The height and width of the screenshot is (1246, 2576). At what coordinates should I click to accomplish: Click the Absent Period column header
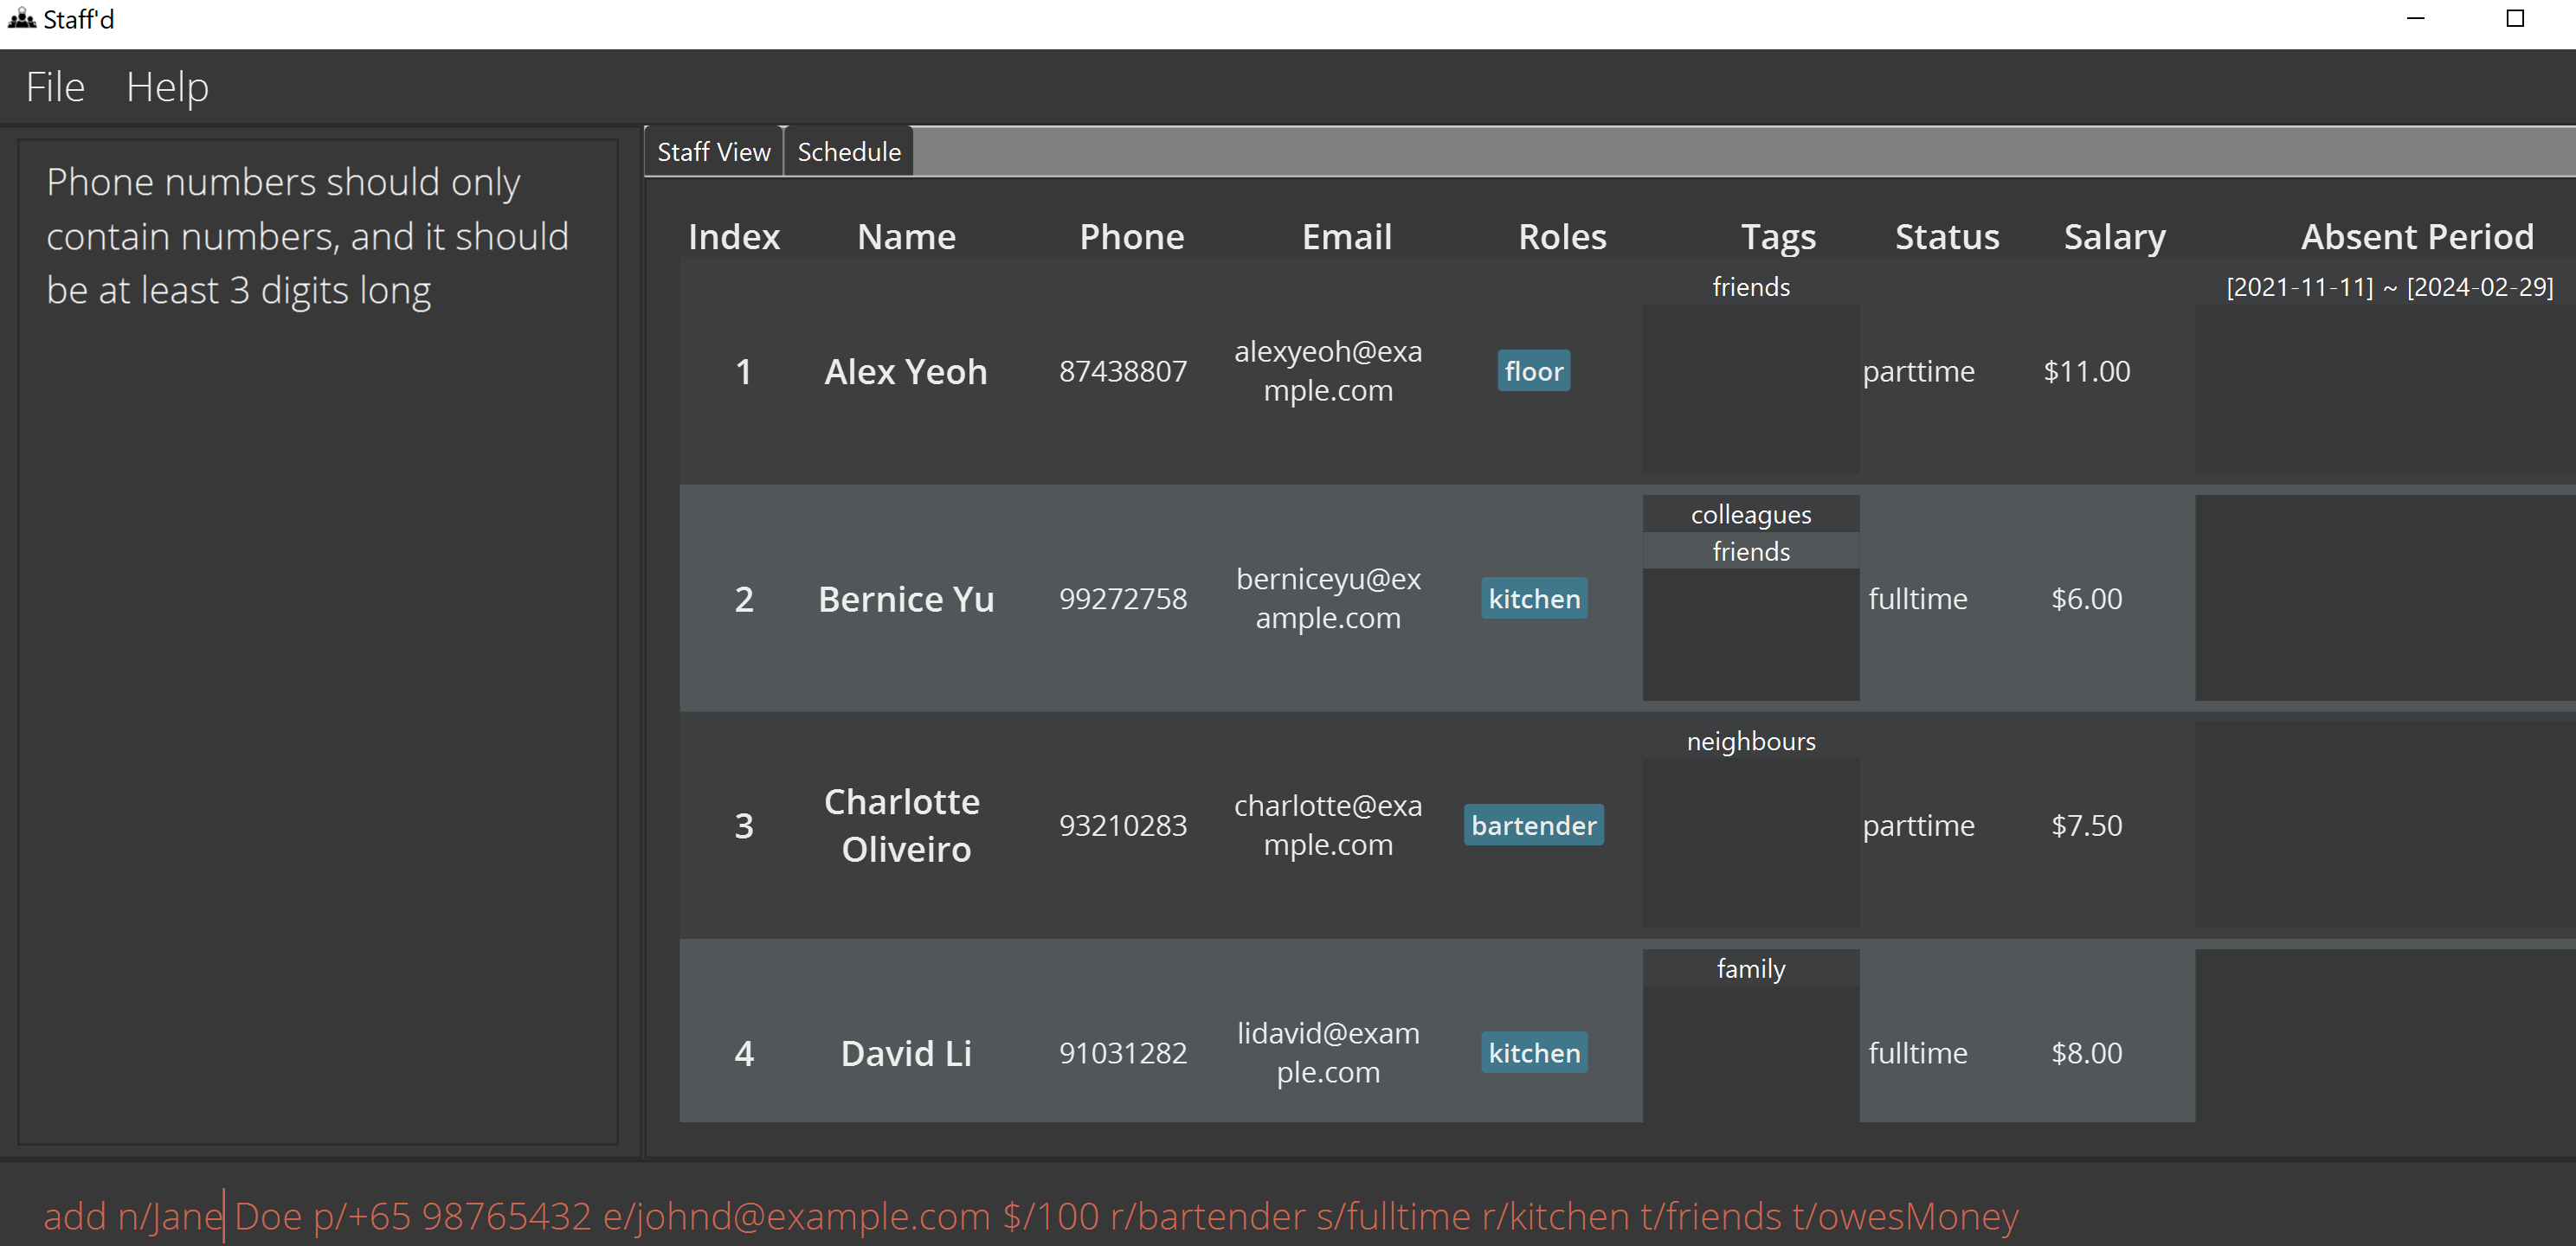click(2416, 237)
